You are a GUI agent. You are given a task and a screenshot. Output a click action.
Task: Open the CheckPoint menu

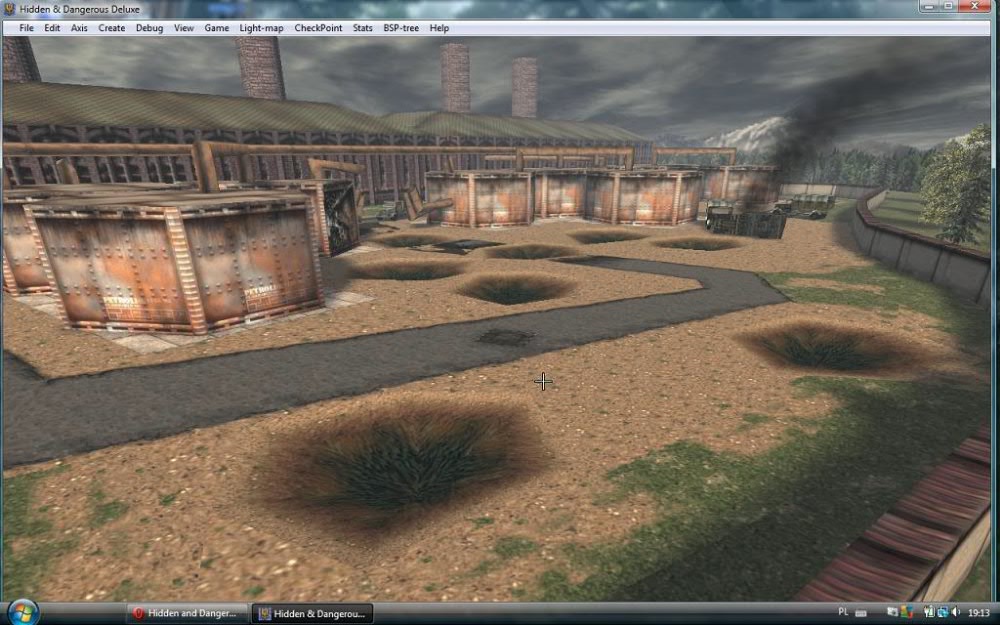point(318,28)
